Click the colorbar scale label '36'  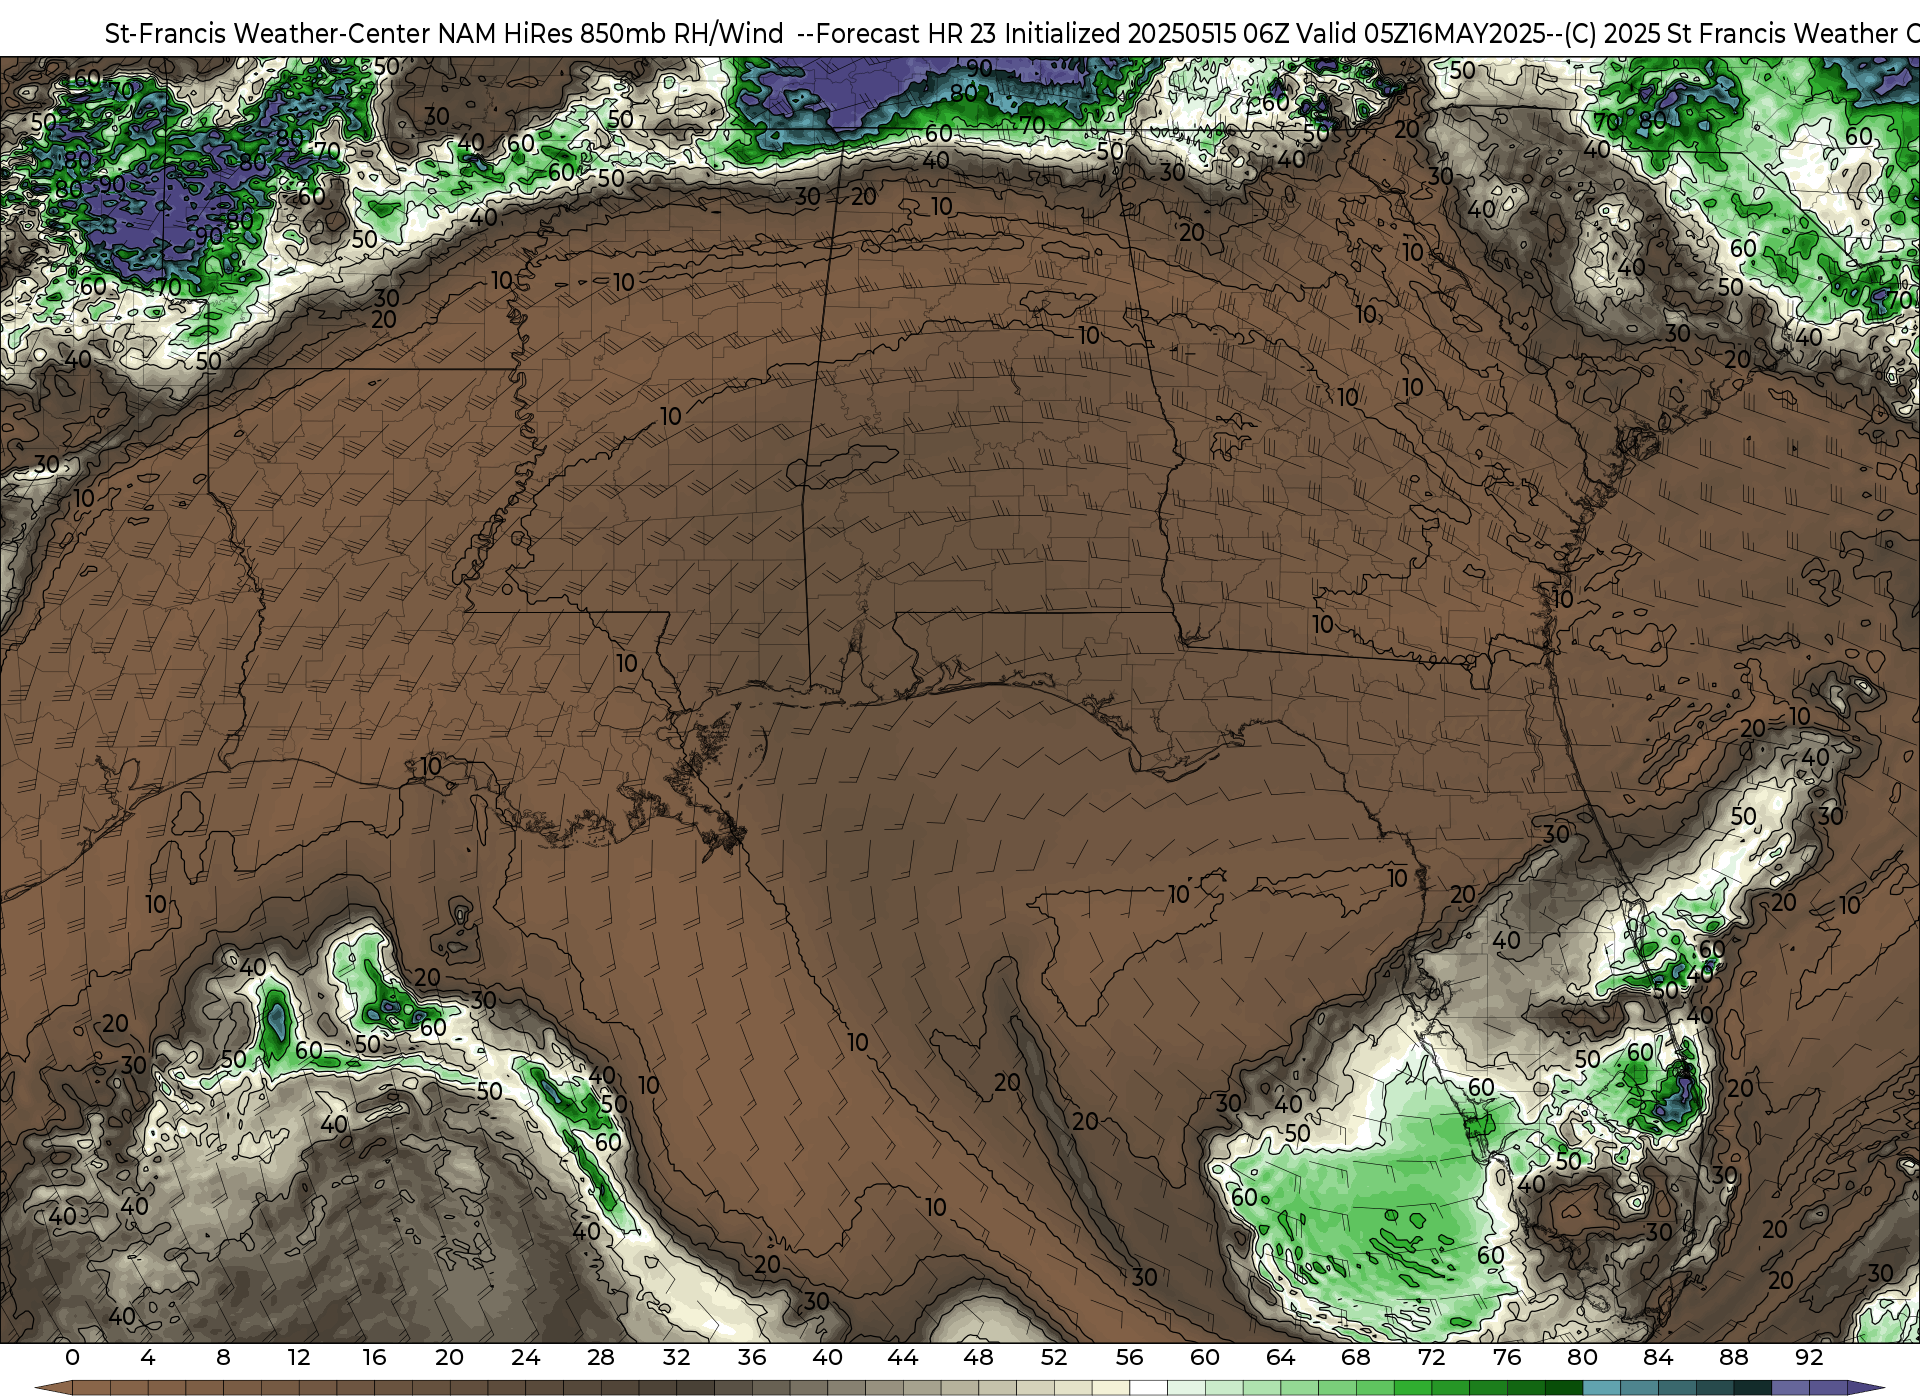point(752,1357)
